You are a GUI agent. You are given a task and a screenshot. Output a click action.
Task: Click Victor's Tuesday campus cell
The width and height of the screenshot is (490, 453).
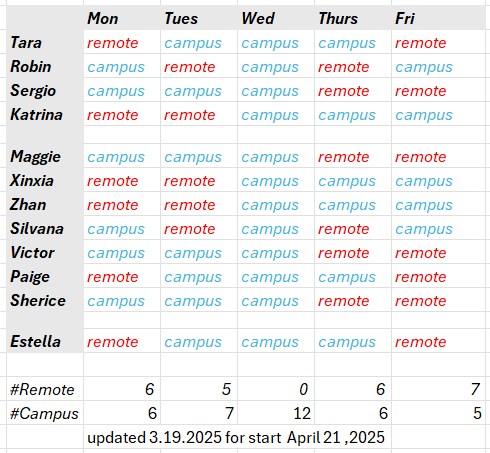click(199, 252)
